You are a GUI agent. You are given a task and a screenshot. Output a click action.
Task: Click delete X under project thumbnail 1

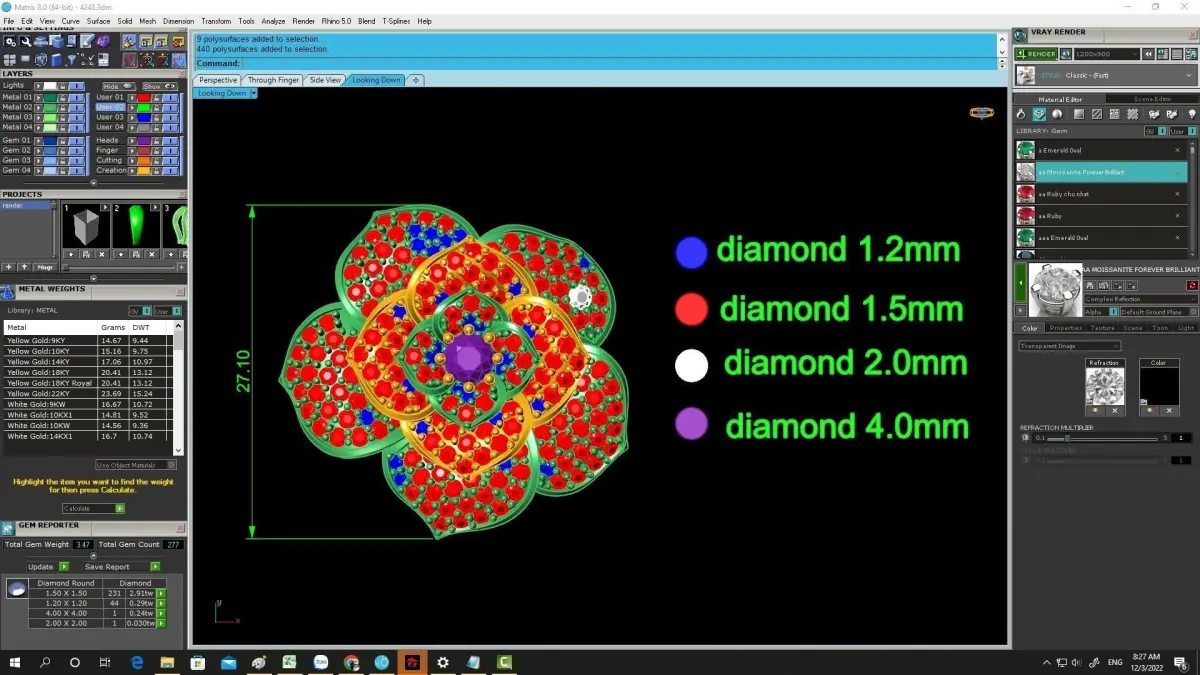click(102, 254)
